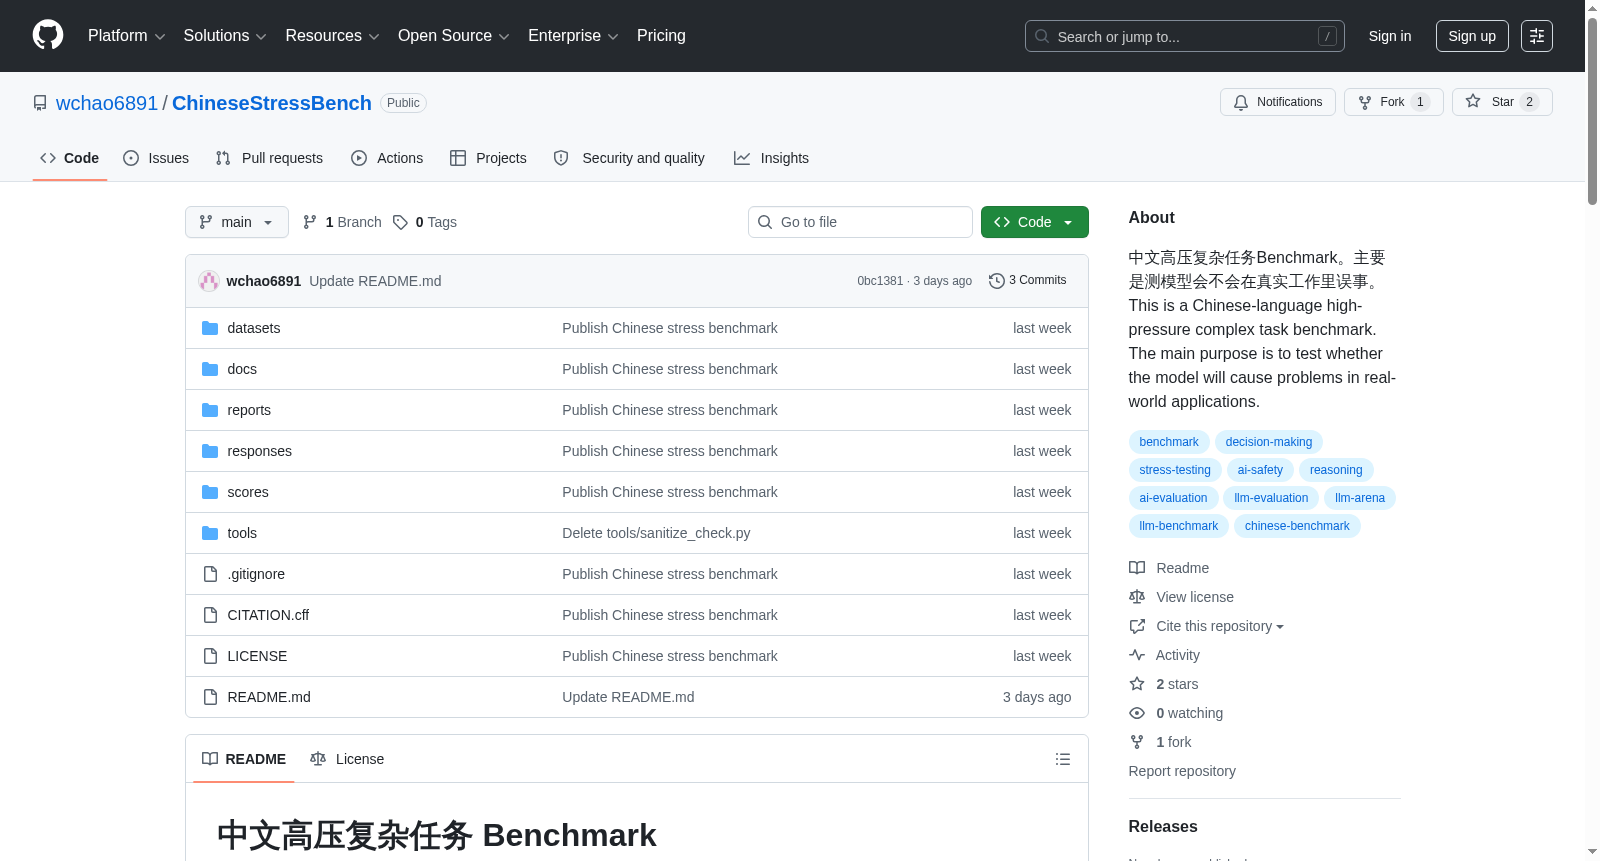The width and height of the screenshot is (1600, 861).
Task: Click the CITATION.cff file icon
Action: (x=210, y=615)
